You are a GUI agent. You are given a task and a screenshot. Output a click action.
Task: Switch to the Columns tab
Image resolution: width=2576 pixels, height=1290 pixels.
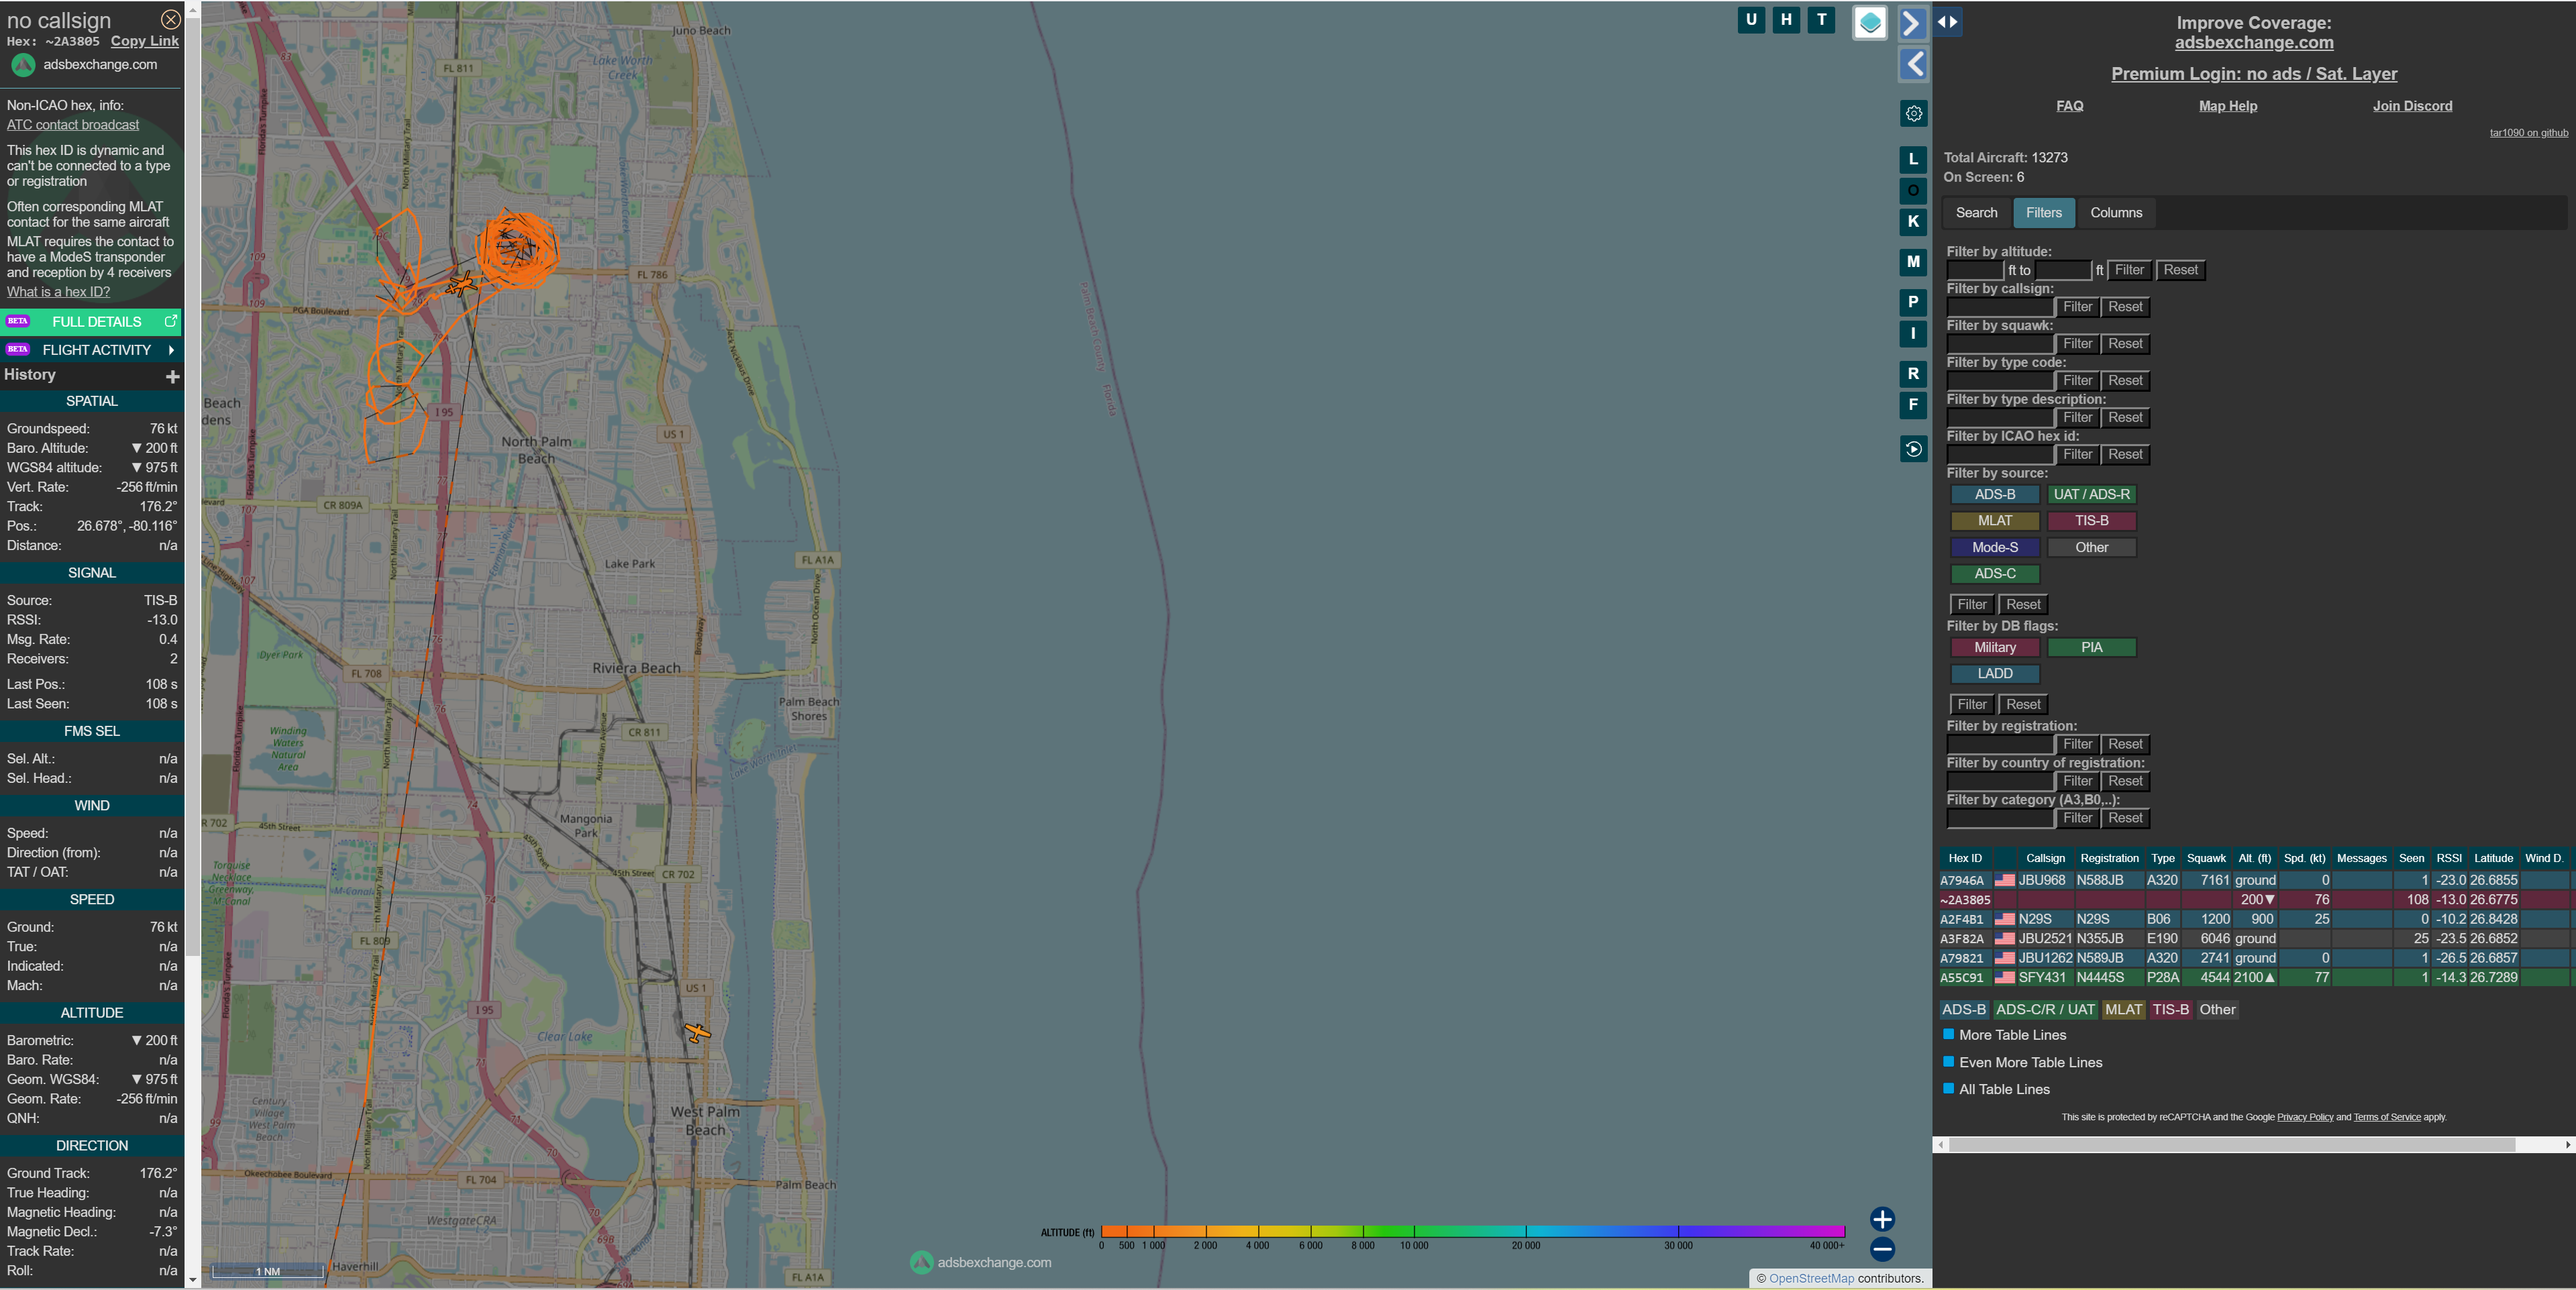[x=2116, y=213]
